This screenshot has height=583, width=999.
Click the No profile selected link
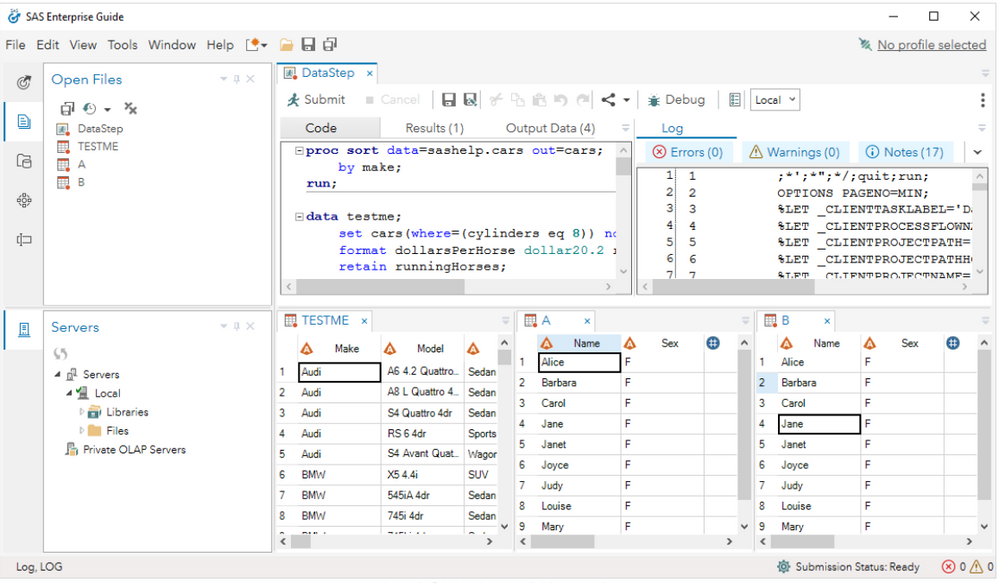931,45
